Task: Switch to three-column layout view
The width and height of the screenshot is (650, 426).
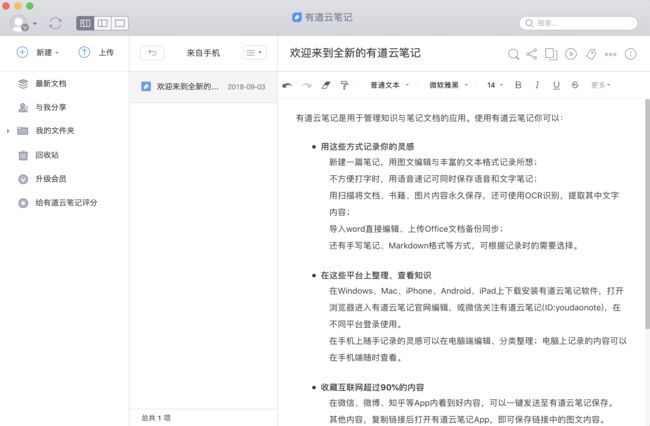Action: [x=85, y=23]
